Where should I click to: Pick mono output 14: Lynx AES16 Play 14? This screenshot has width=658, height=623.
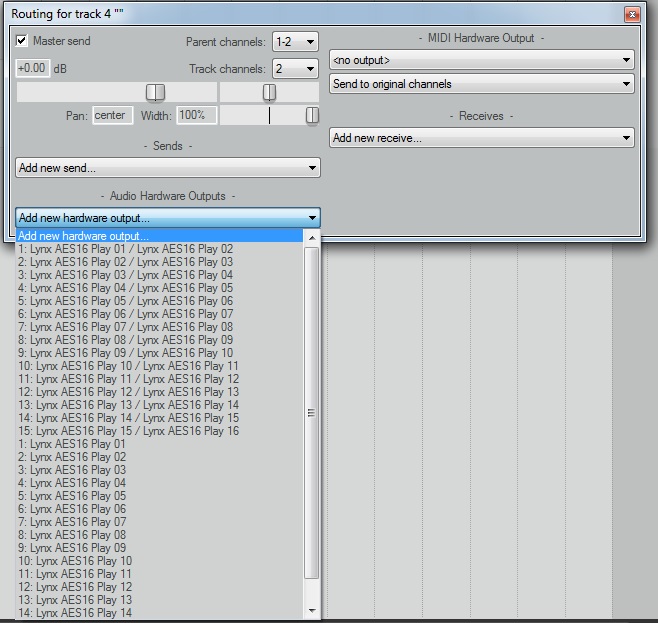(x=159, y=613)
